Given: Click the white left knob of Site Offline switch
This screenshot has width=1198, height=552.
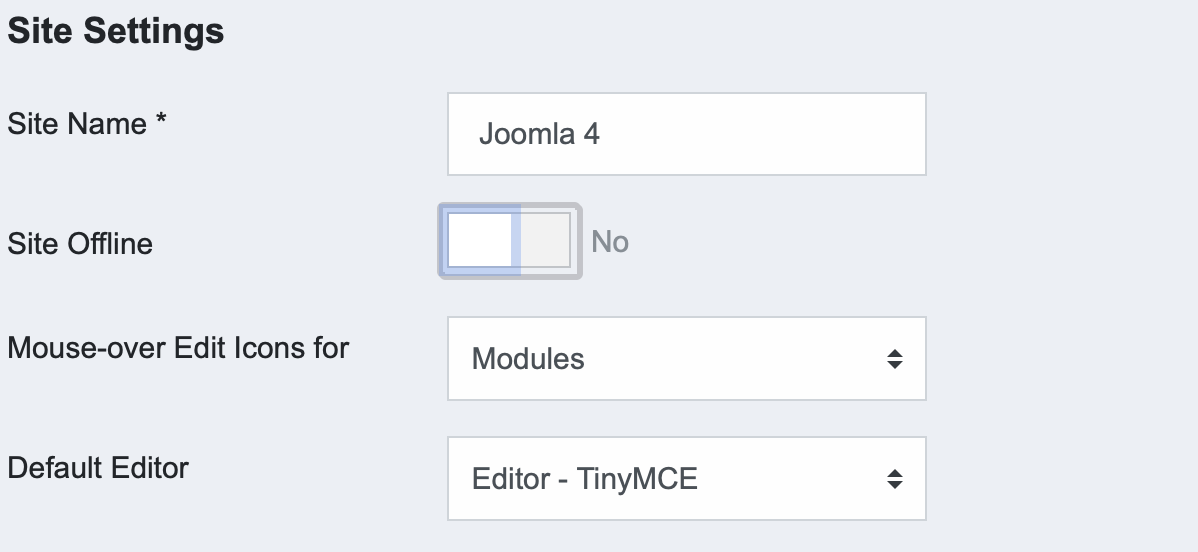Looking at the screenshot, I should pos(479,240).
